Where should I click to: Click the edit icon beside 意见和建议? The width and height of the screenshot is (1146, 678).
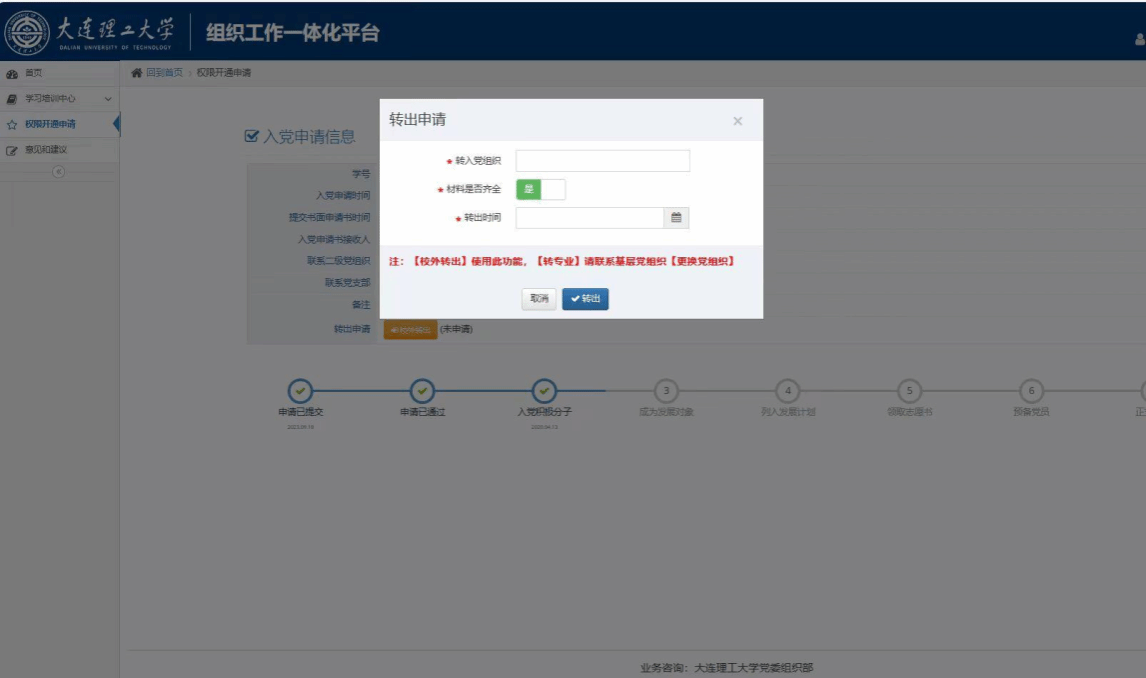coord(12,150)
